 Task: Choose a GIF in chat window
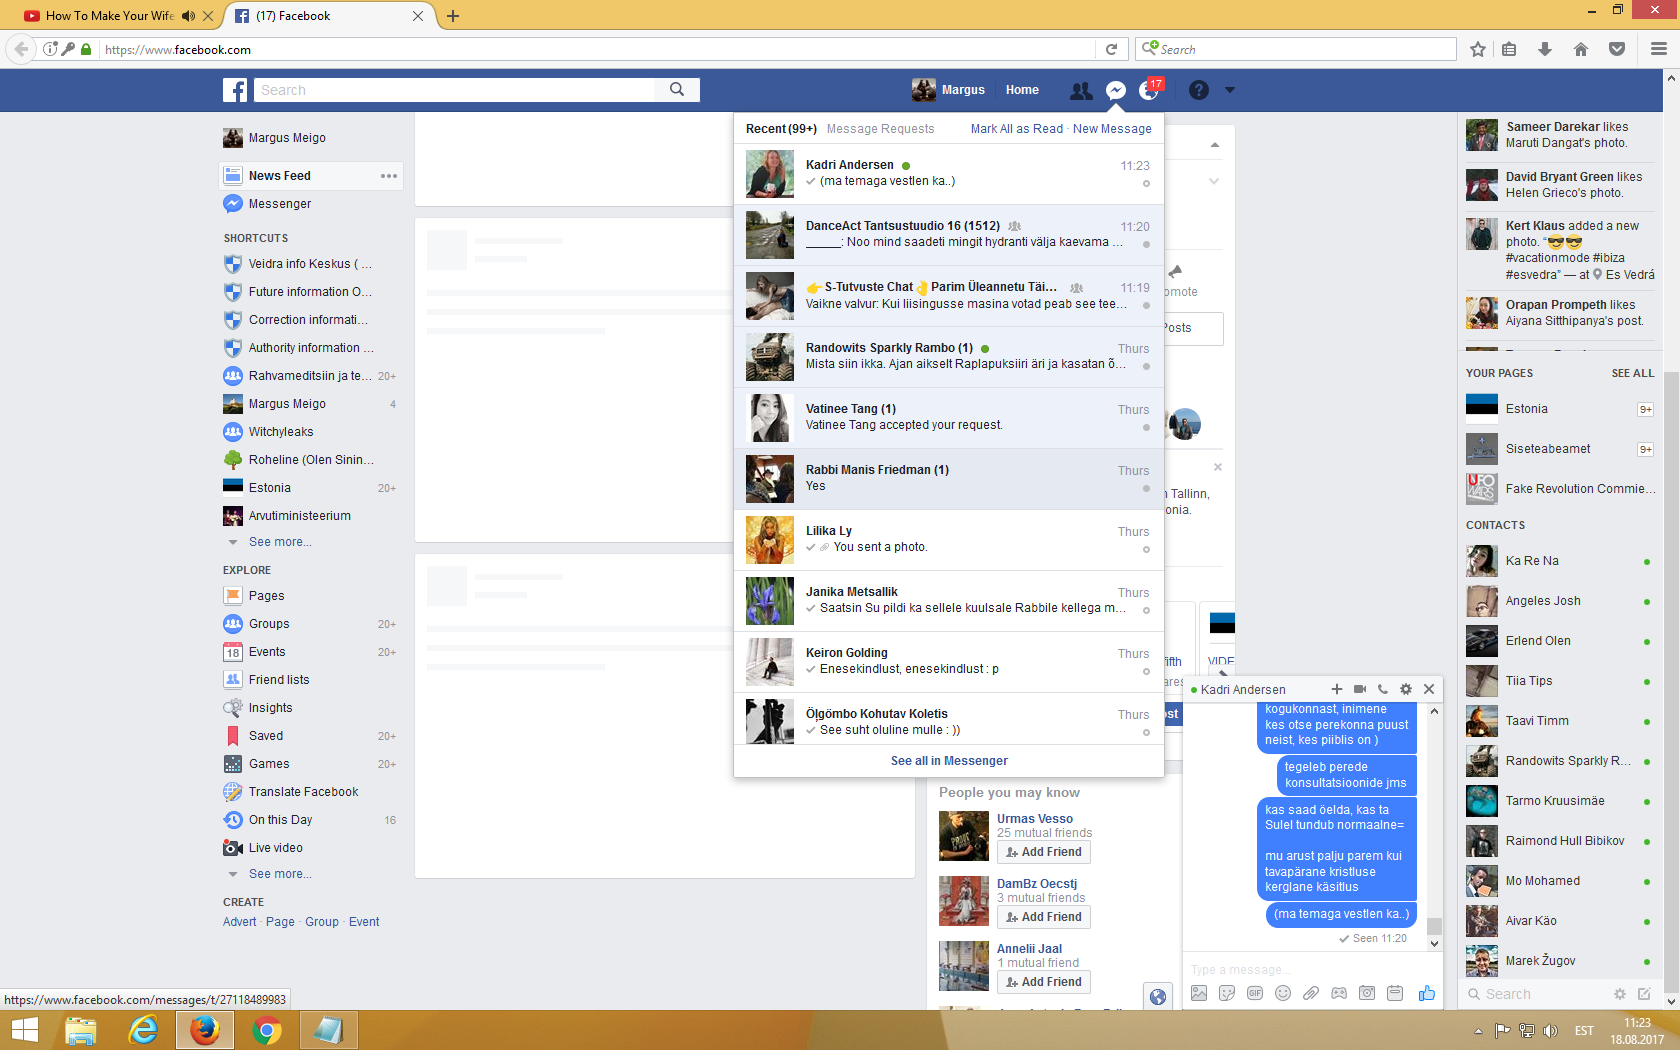[1255, 993]
